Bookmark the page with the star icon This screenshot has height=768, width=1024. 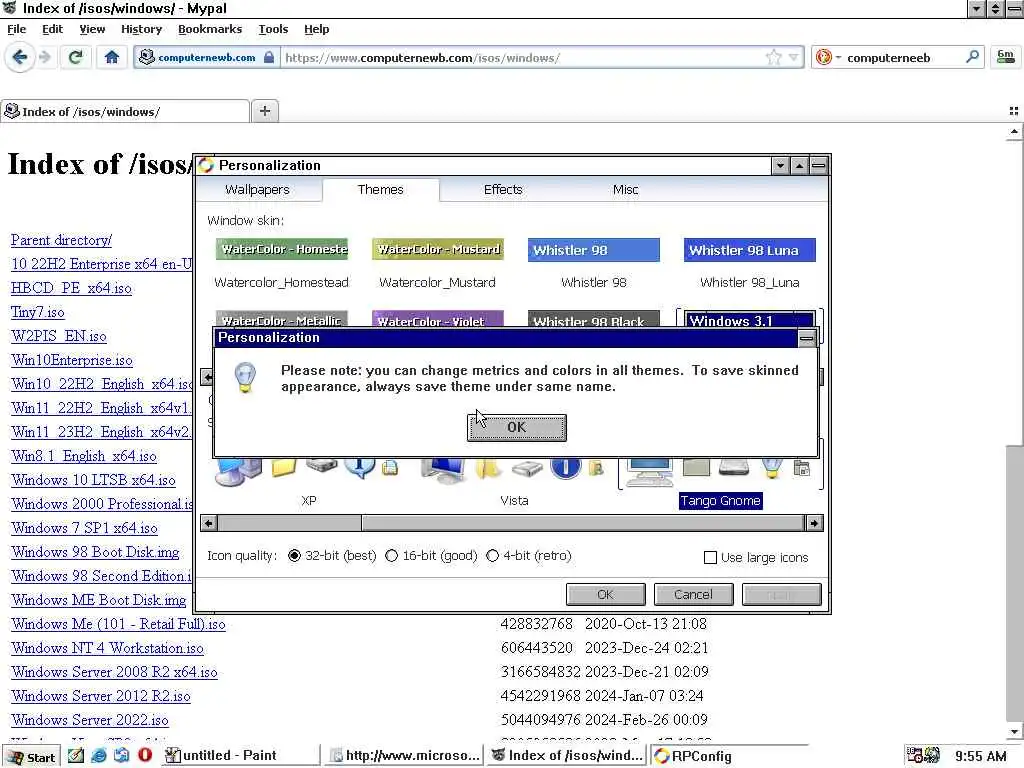pyautogui.click(x=774, y=57)
